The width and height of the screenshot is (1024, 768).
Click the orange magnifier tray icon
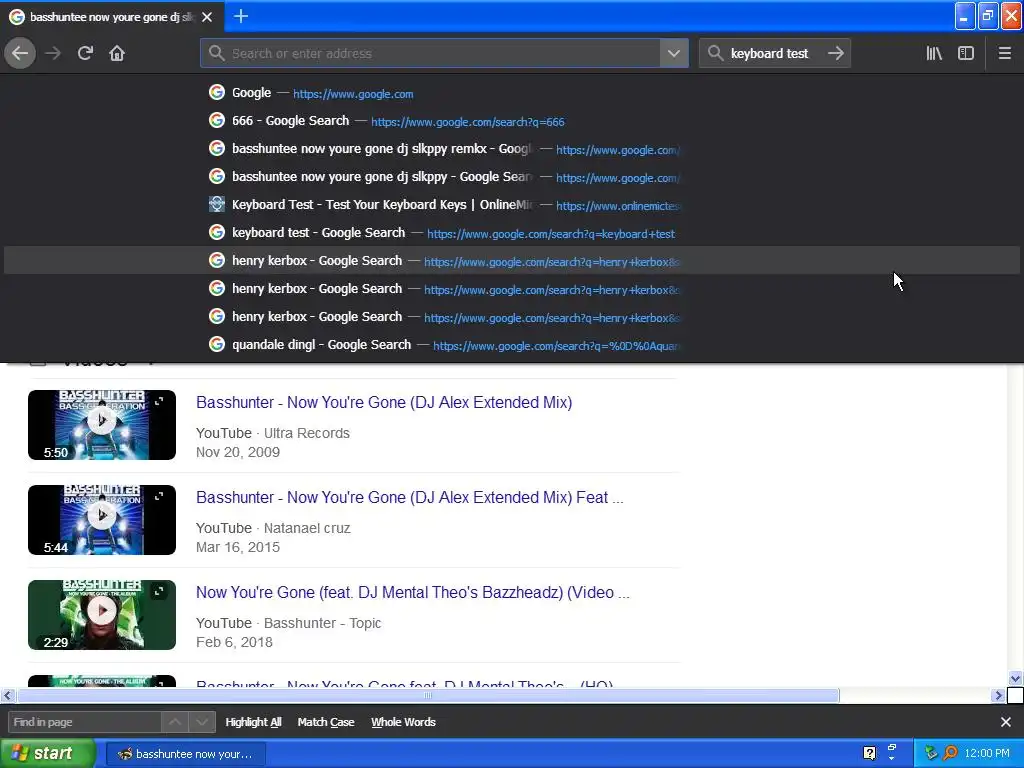click(x=950, y=754)
